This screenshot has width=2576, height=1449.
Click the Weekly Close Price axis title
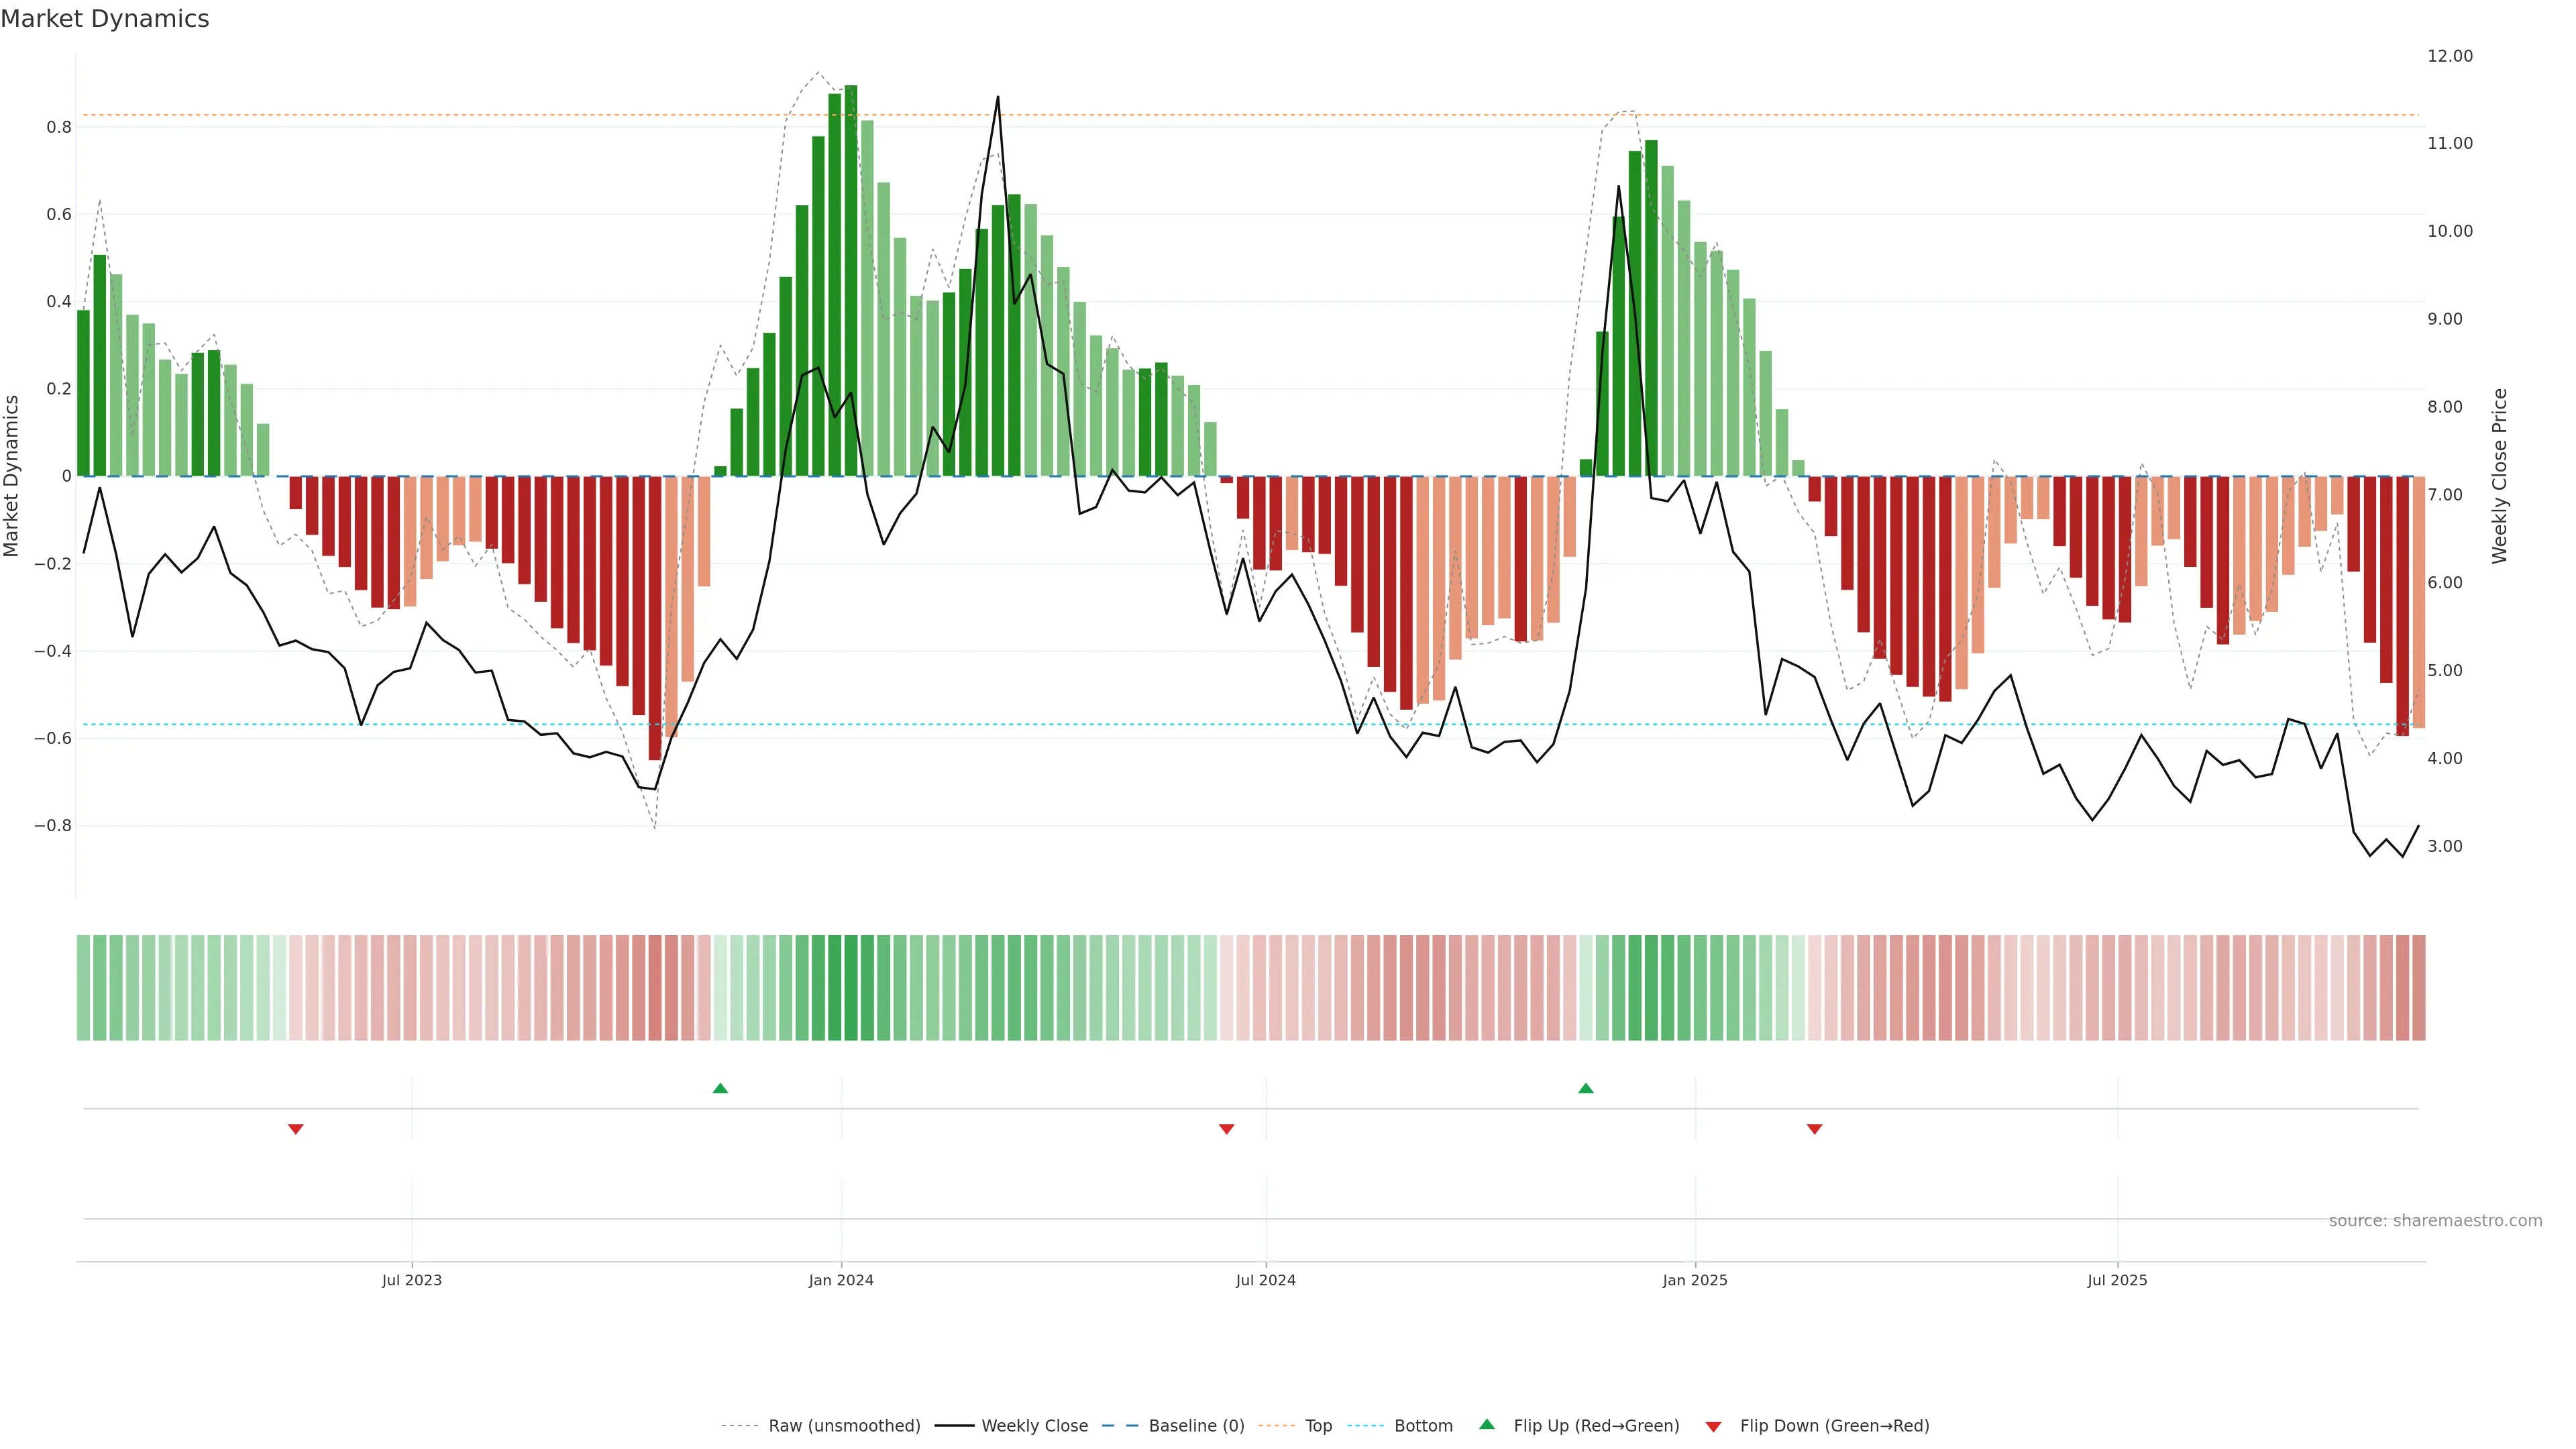(x=2500, y=476)
